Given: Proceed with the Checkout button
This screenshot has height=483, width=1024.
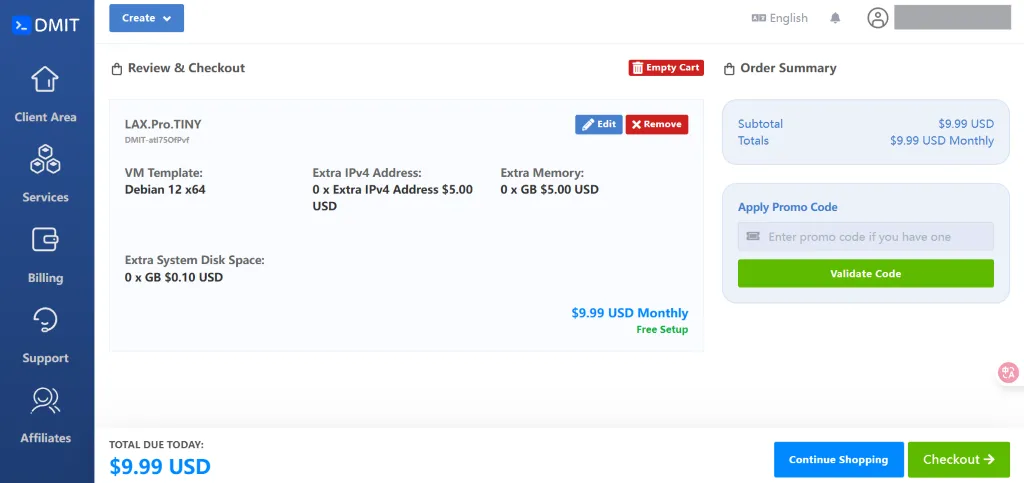Looking at the screenshot, I should 958,459.
